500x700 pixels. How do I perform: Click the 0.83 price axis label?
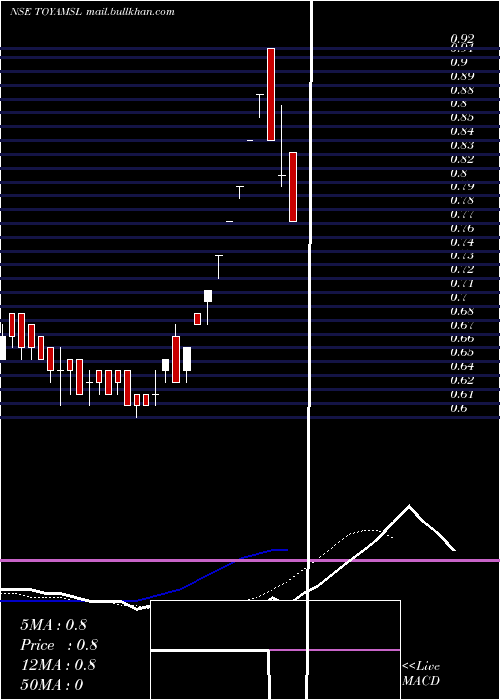click(x=462, y=145)
